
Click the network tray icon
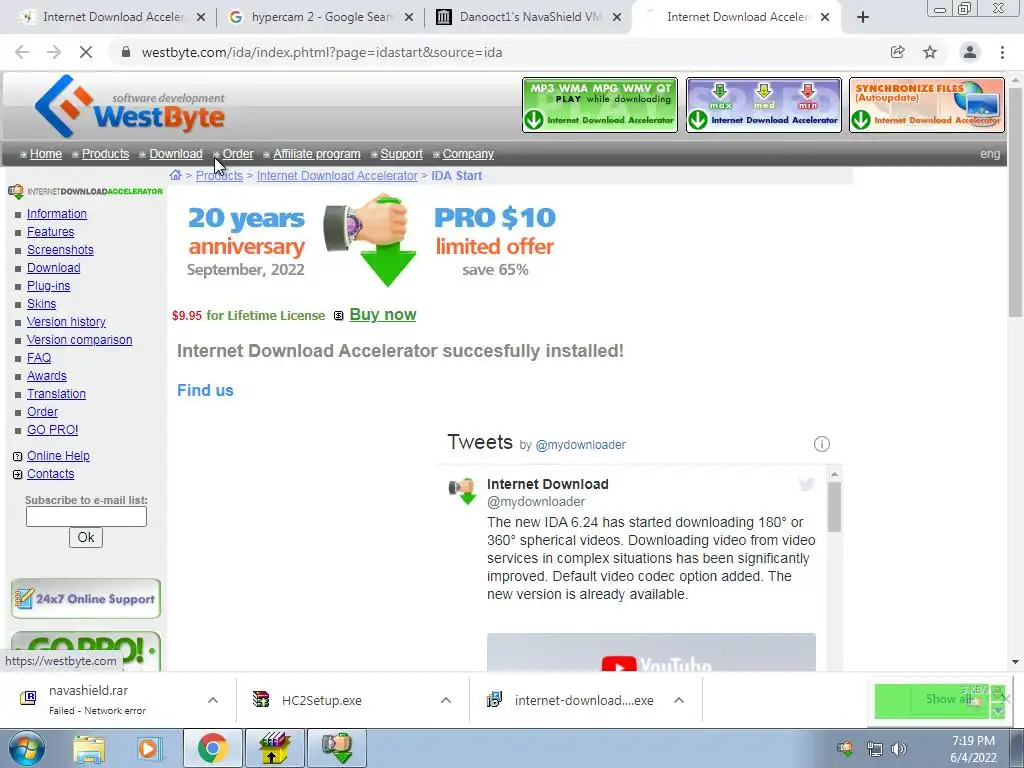point(874,749)
